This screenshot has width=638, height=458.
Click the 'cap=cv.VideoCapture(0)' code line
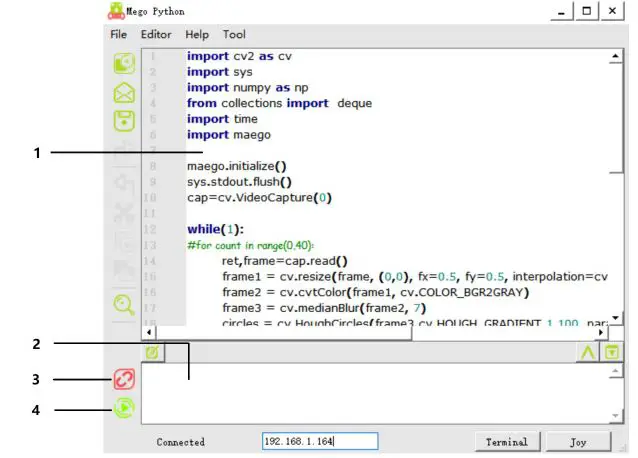[259, 198]
